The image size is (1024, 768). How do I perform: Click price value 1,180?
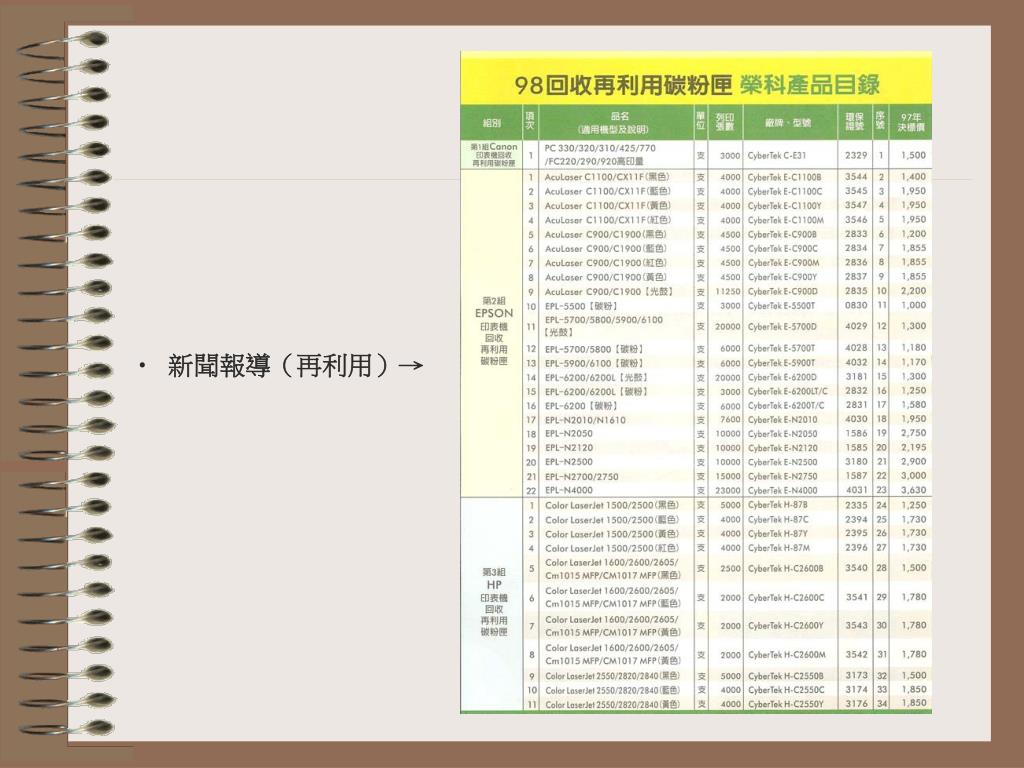914,347
